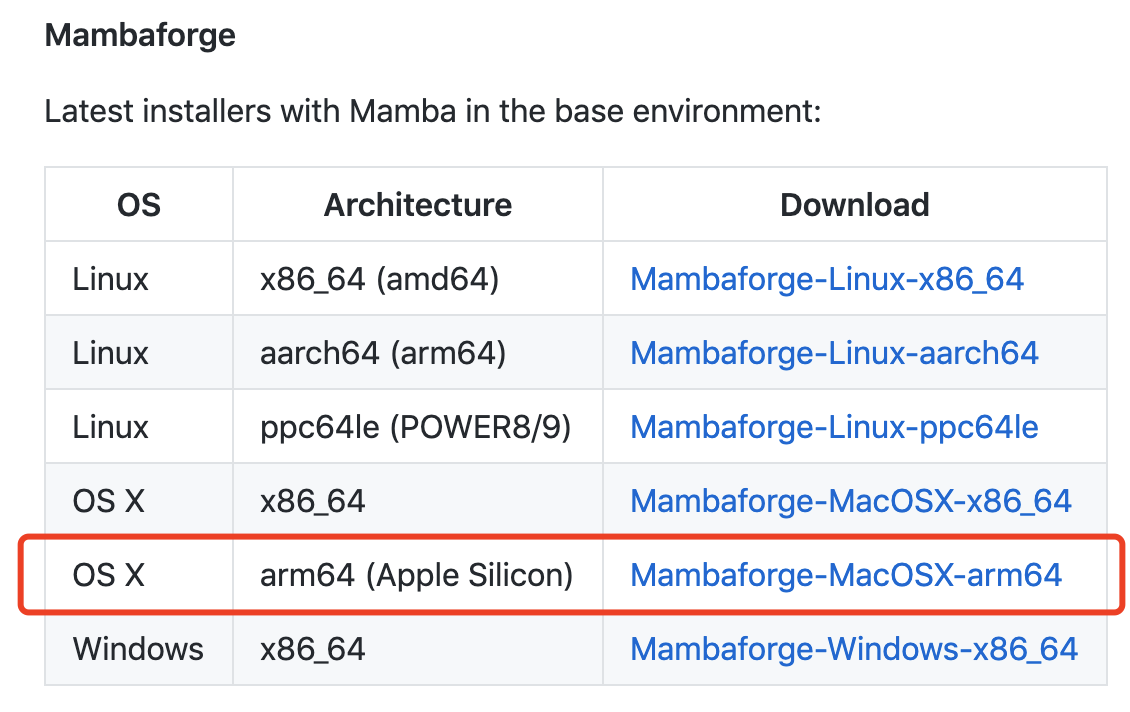Viewport: 1130px width, 712px height.
Task: Click the Architecture column header
Action: point(418,205)
